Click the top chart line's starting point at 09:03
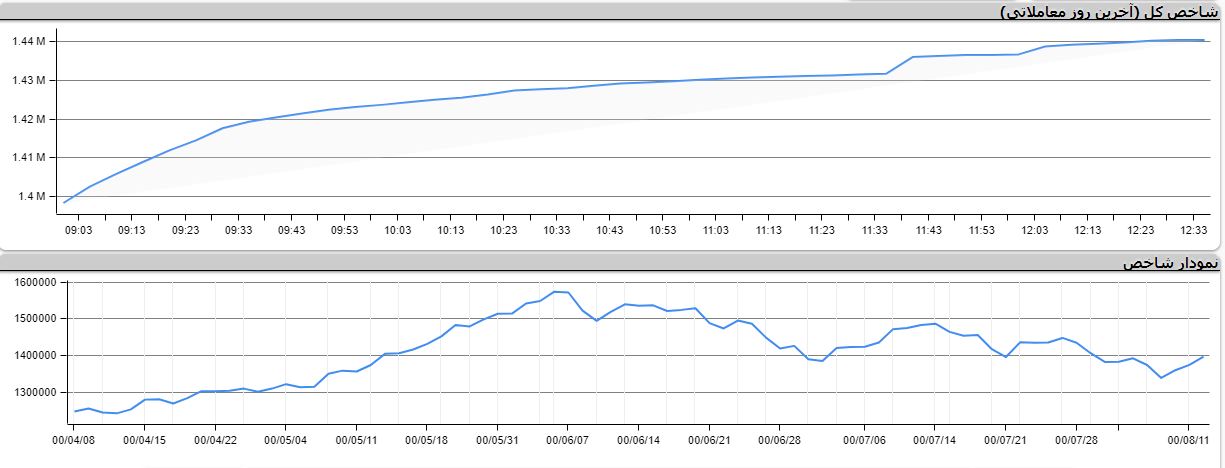Image resolution: width=1225 pixels, height=468 pixels. pyautogui.click(x=65, y=203)
